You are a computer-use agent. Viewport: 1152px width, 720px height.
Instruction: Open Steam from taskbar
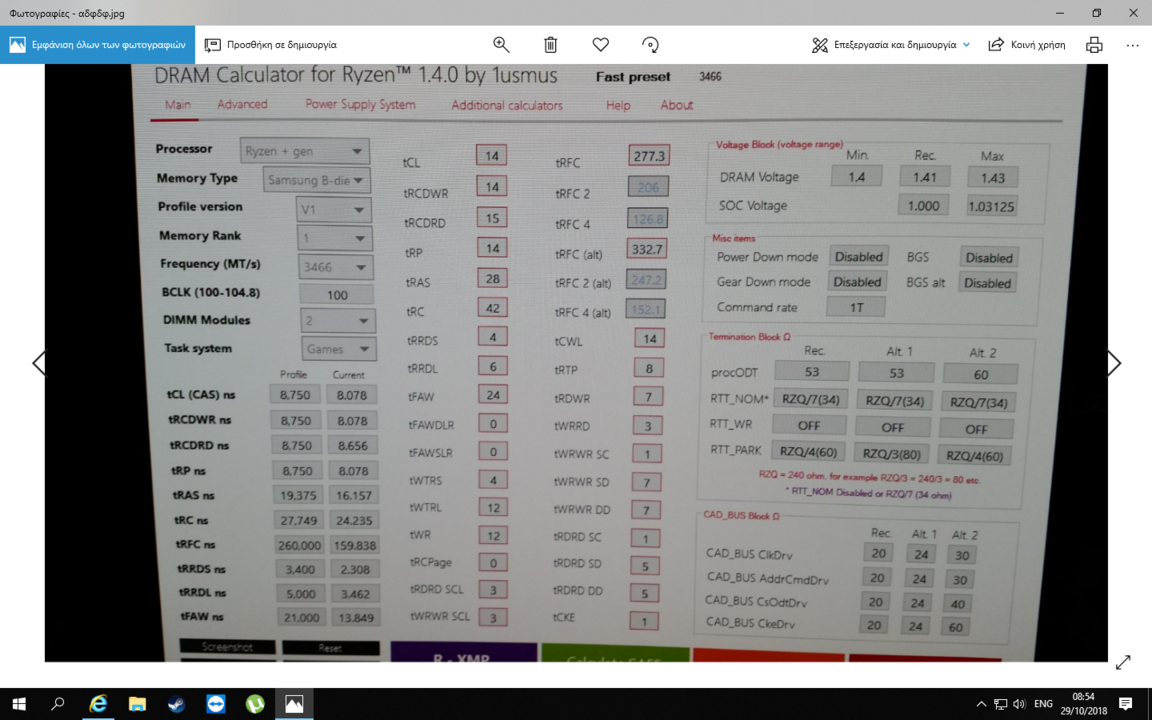coord(176,704)
